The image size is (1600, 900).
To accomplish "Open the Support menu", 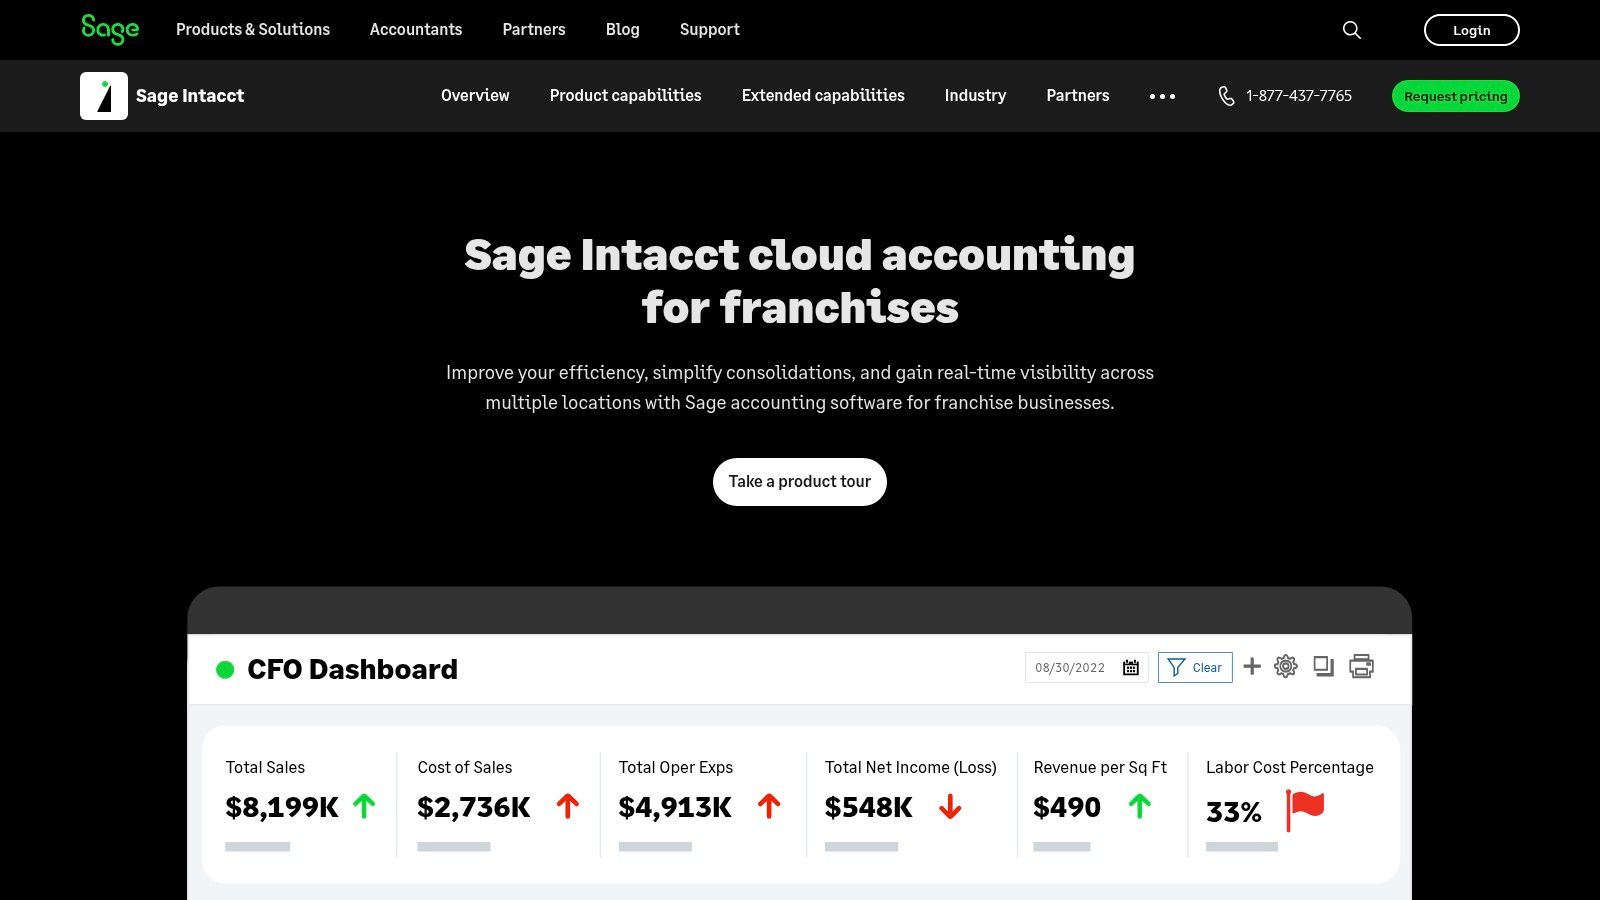I will click(x=710, y=30).
